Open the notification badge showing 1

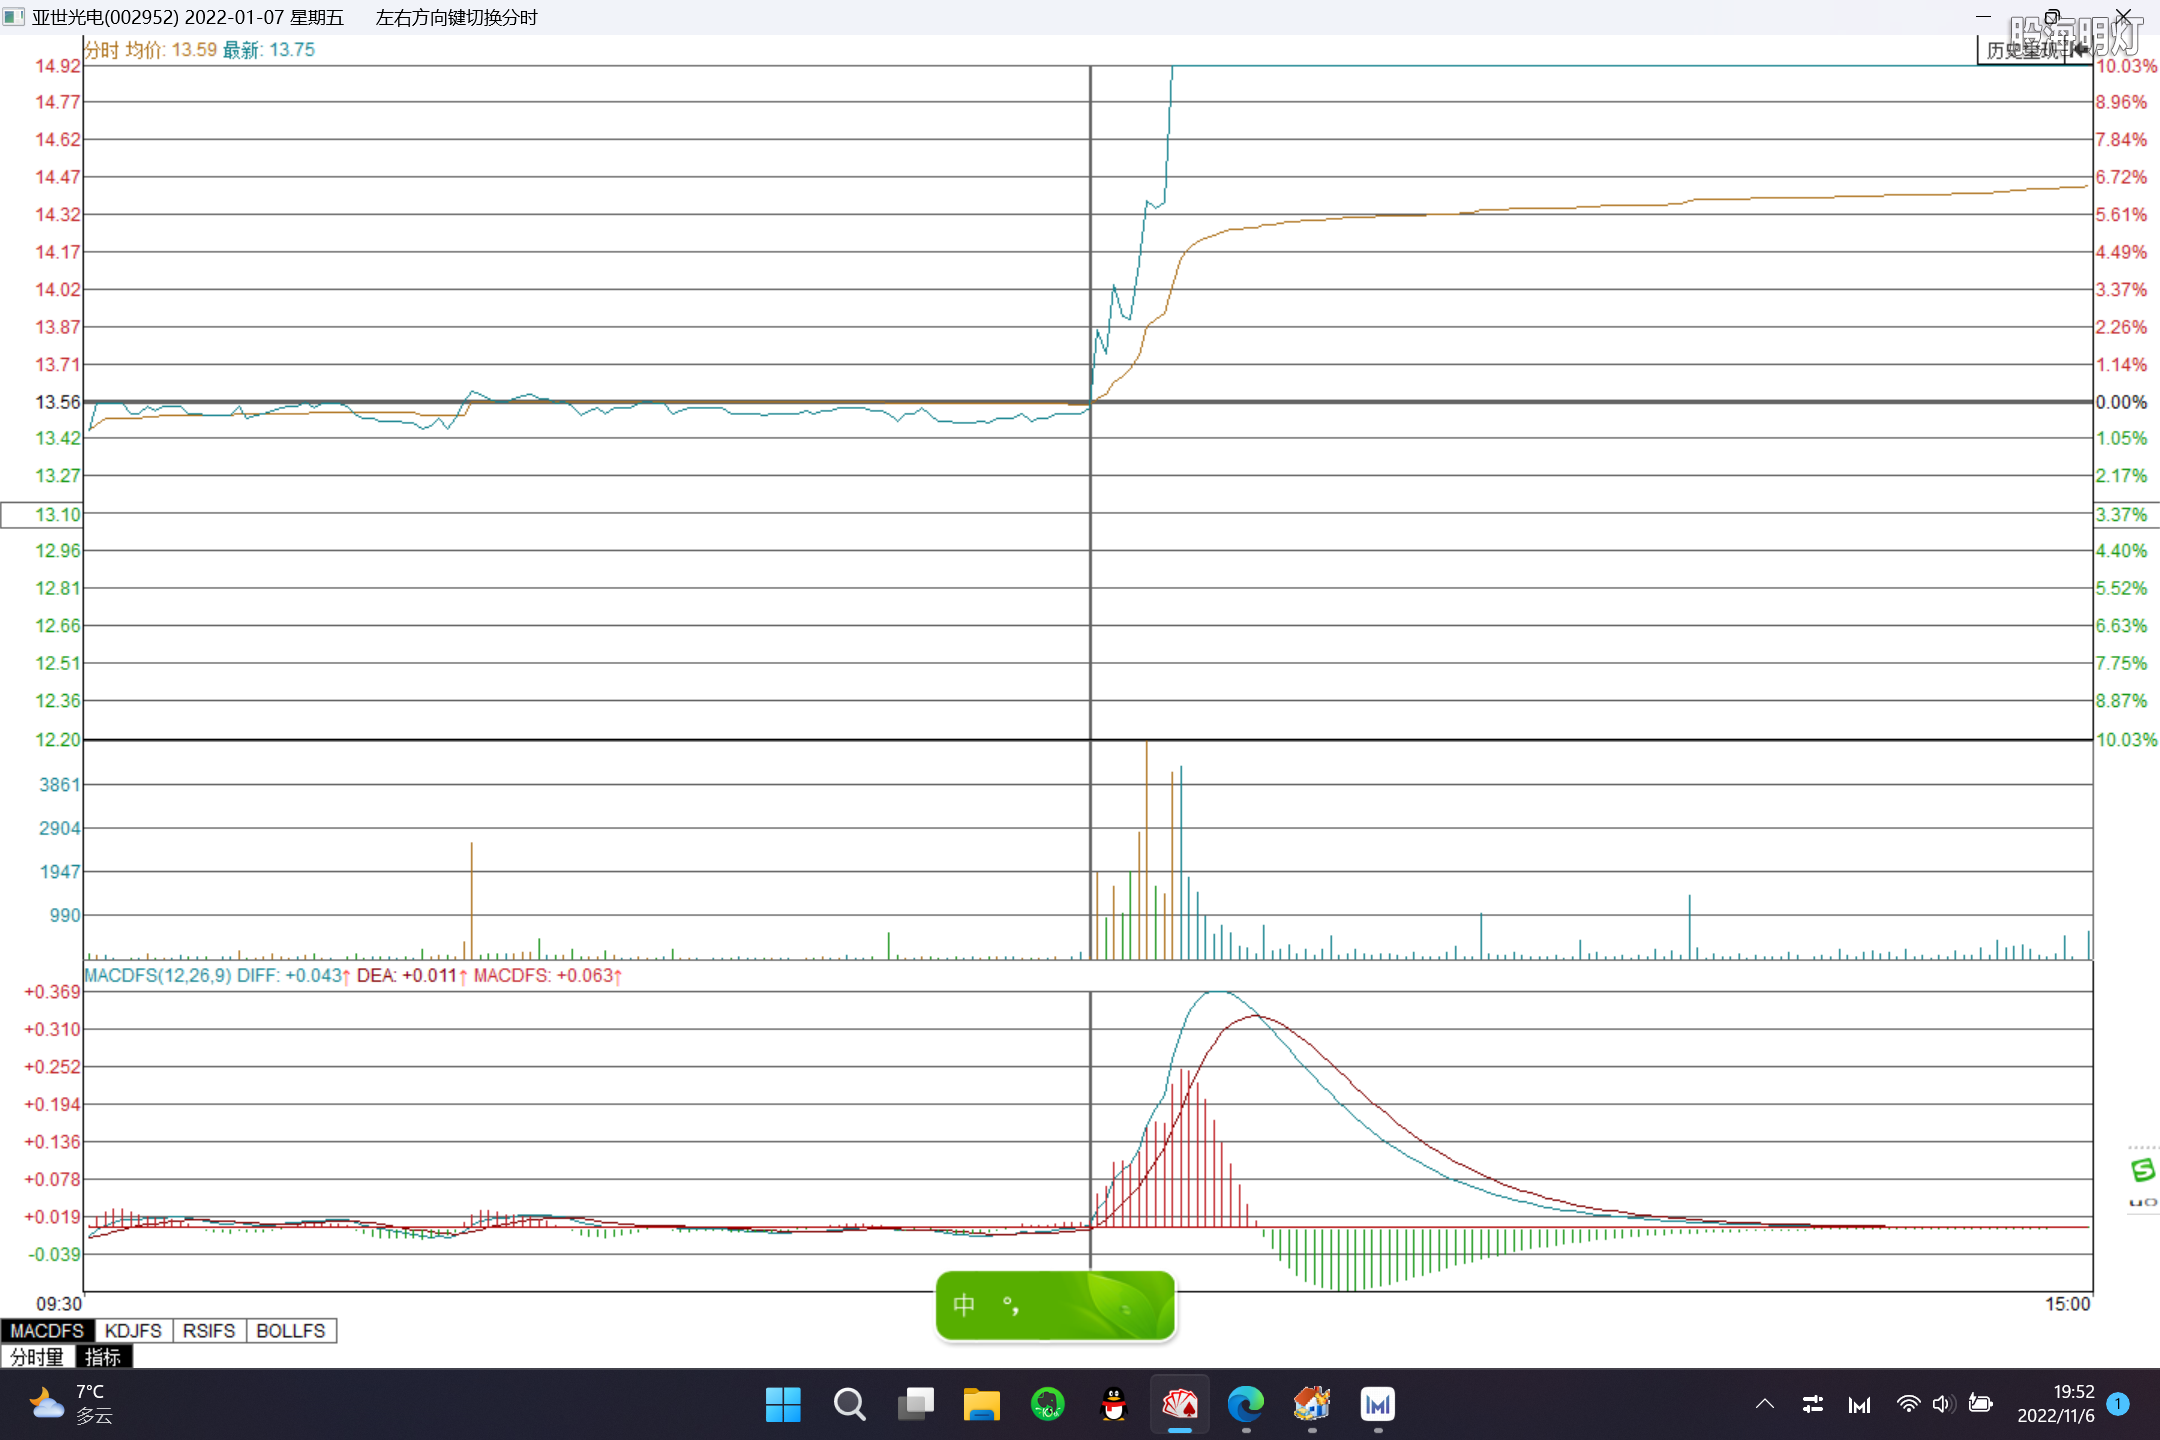click(x=2117, y=1404)
